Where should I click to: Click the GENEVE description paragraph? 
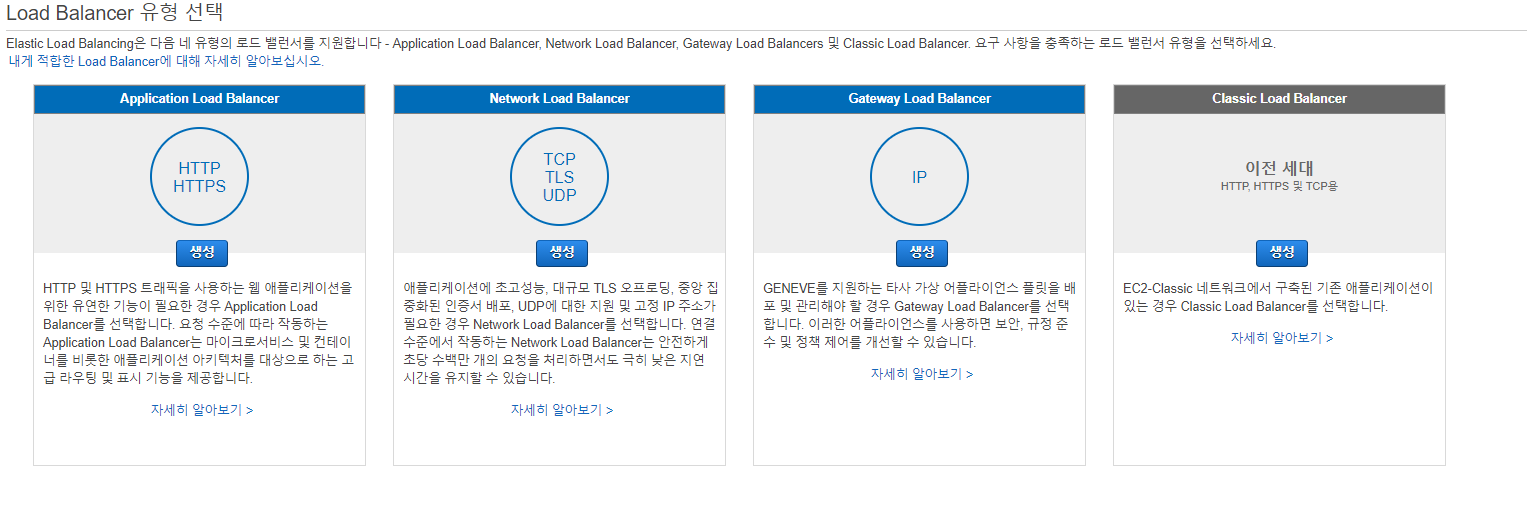point(917,315)
